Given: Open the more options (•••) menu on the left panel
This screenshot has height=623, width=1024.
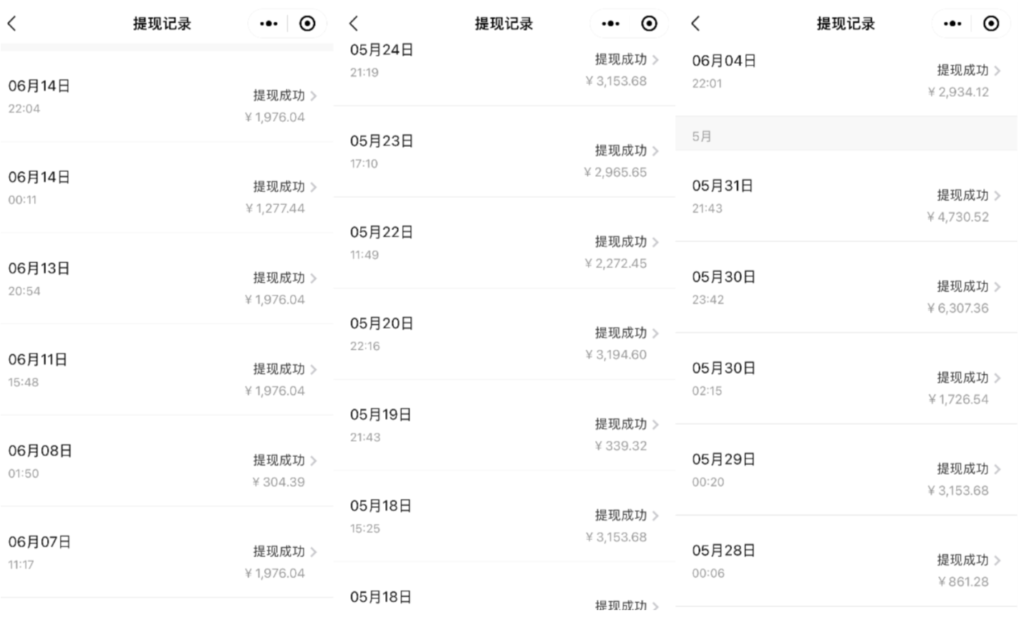Looking at the screenshot, I should pyautogui.click(x=266, y=23).
